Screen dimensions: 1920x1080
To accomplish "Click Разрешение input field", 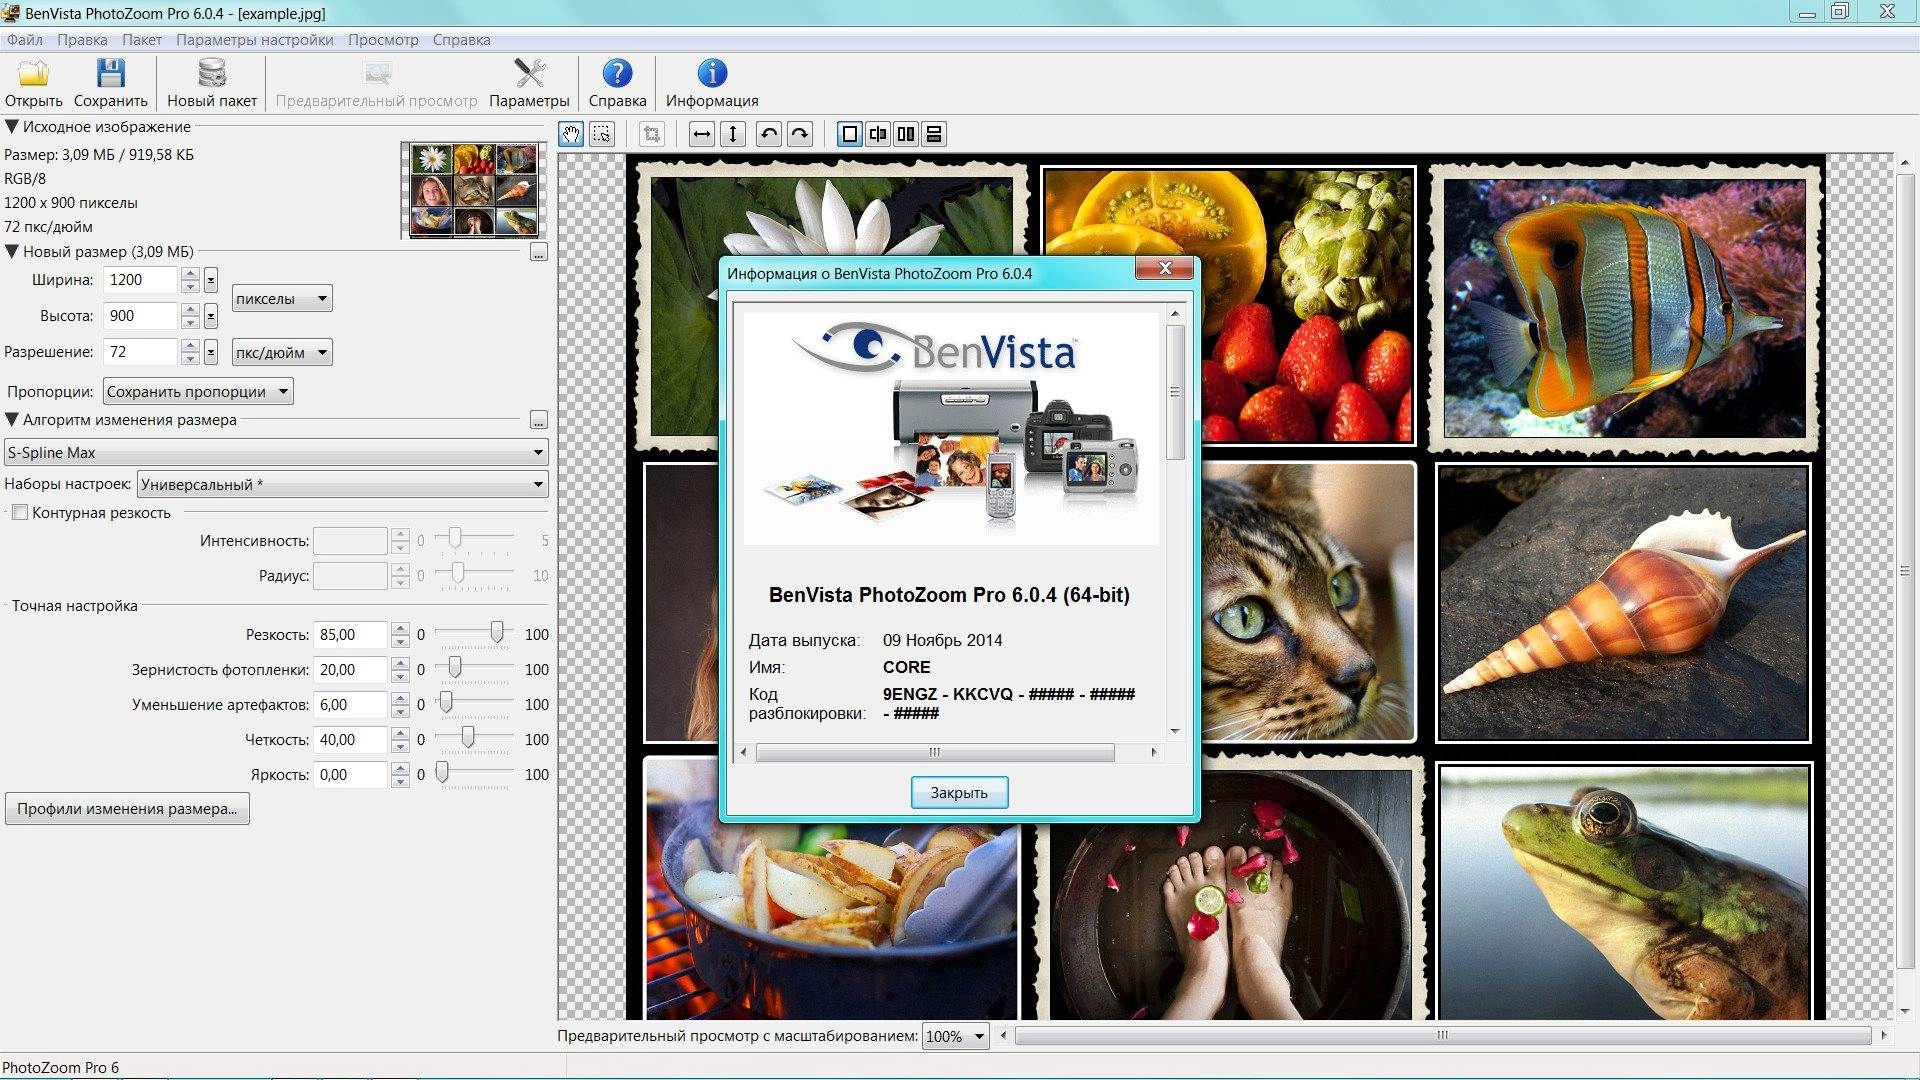I will (141, 352).
